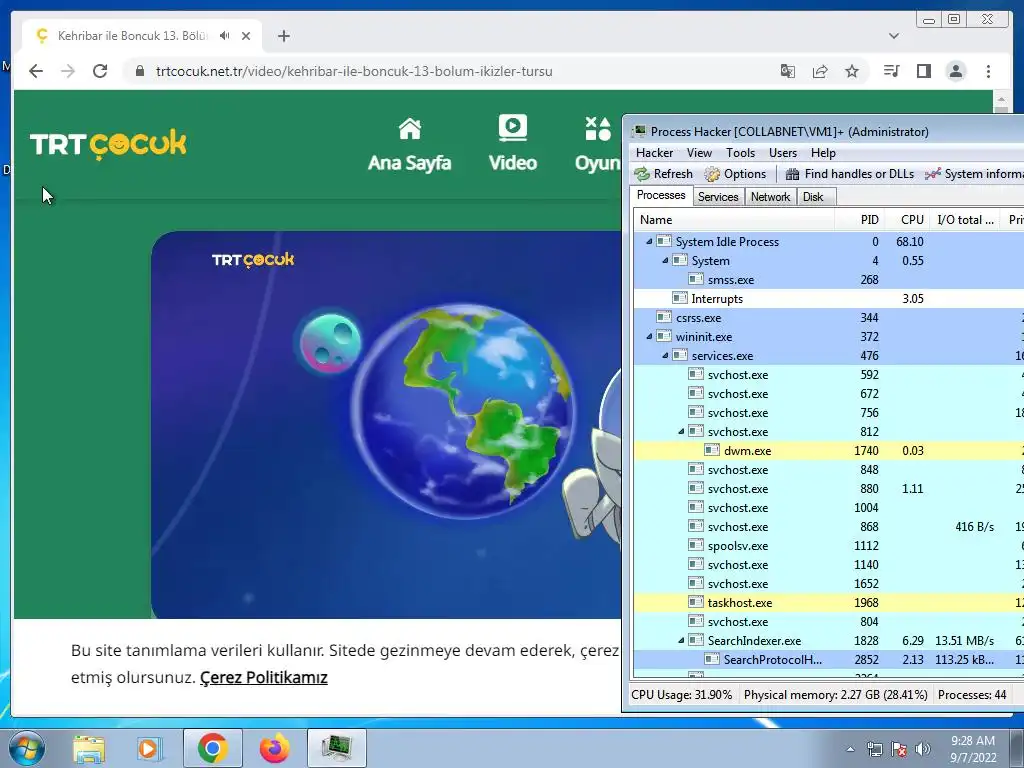The width and height of the screenshot is (1024, 768).
Task: Open a new Chrome tab
Action: pos(283,36)
